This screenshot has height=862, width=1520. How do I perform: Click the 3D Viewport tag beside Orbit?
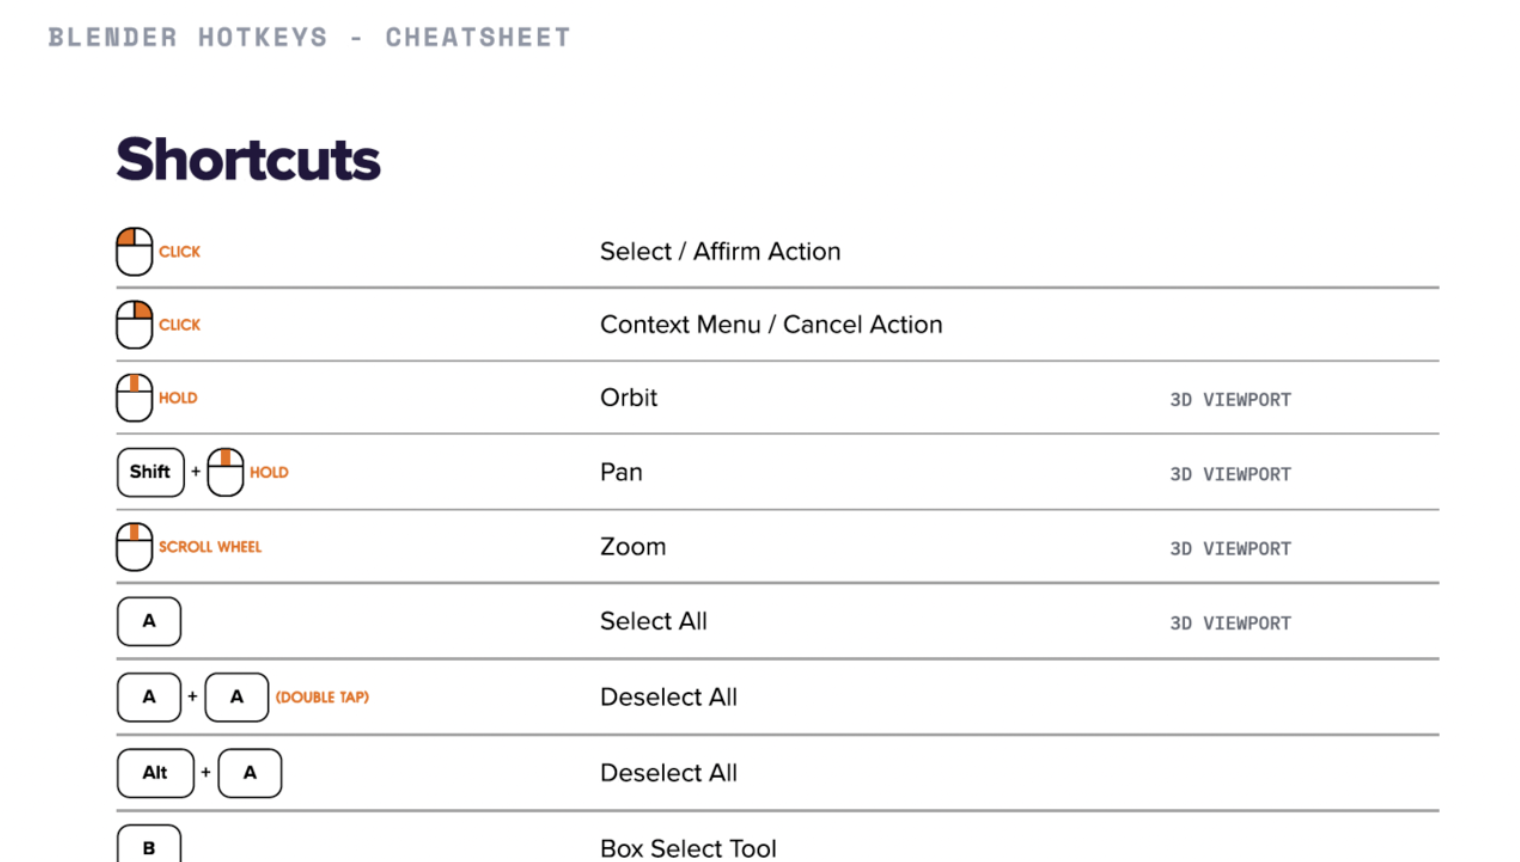(1230, 400)
